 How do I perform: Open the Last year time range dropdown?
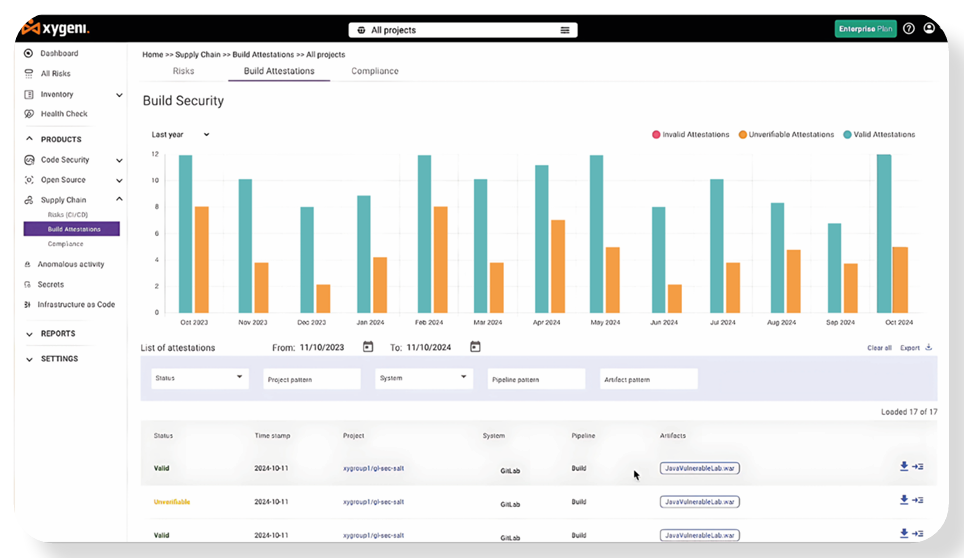point(180,134)
